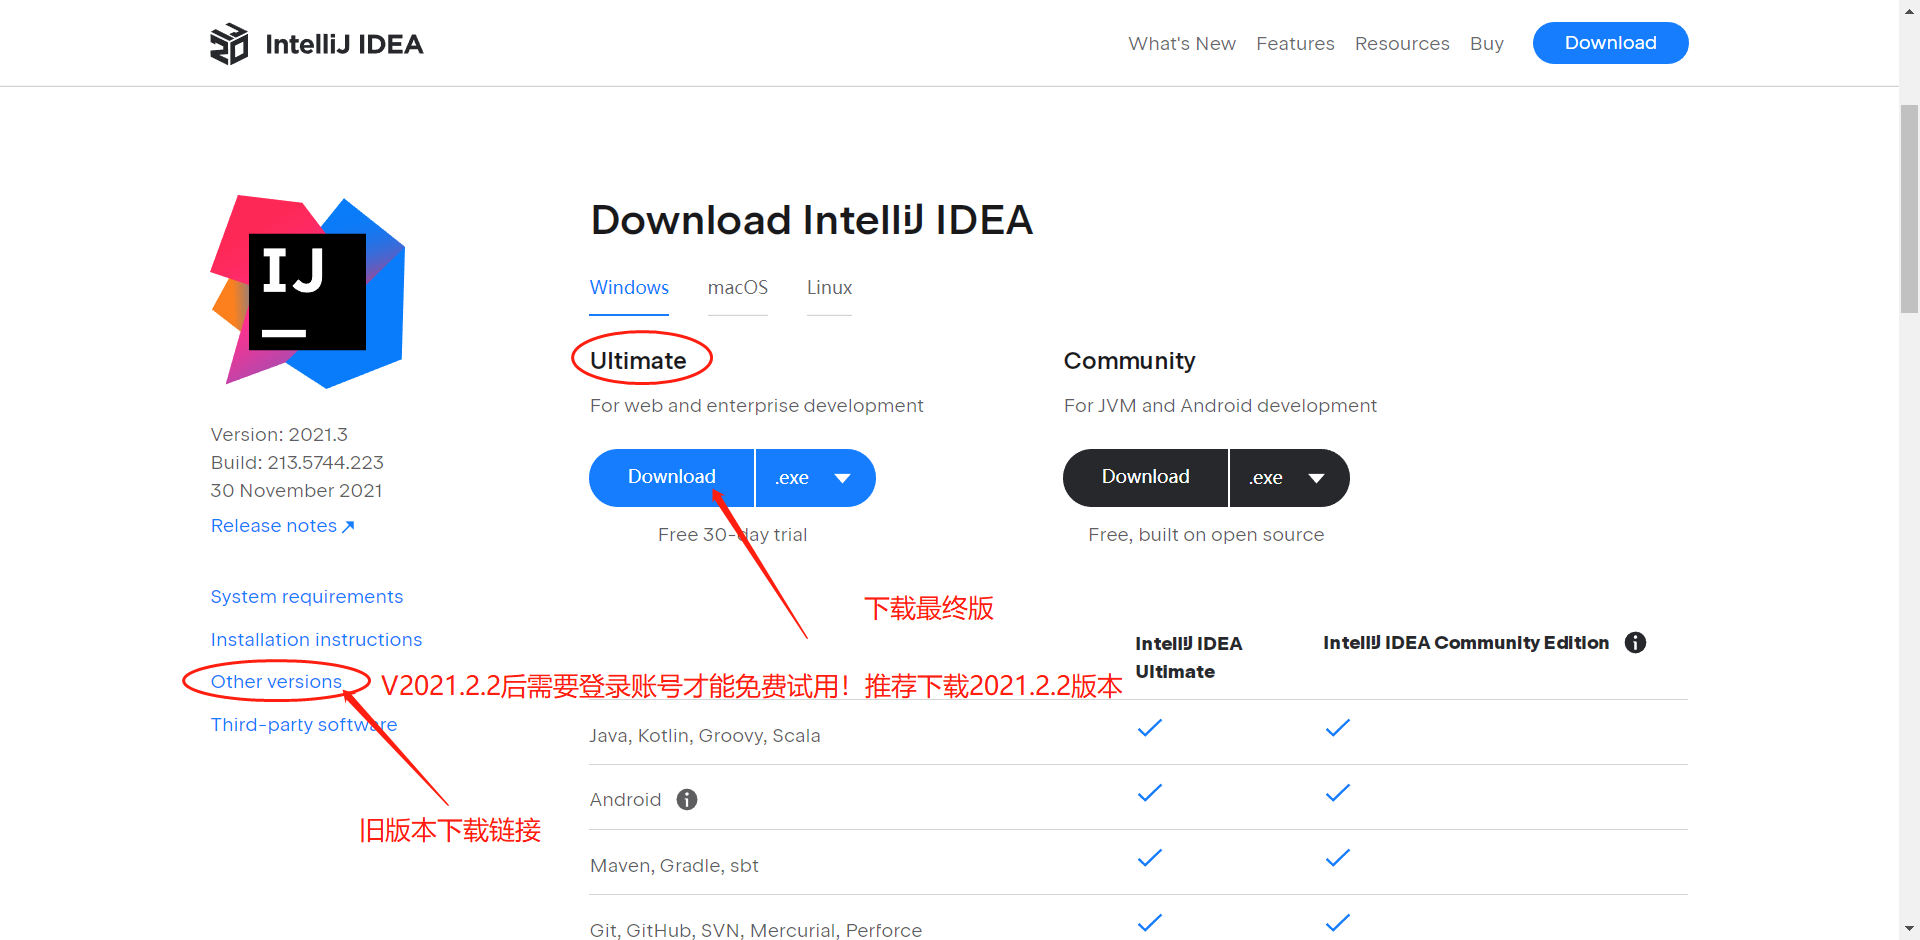Click the external-link arrow after Release notes
The image size is (1920, 940).
coord(348,525)
